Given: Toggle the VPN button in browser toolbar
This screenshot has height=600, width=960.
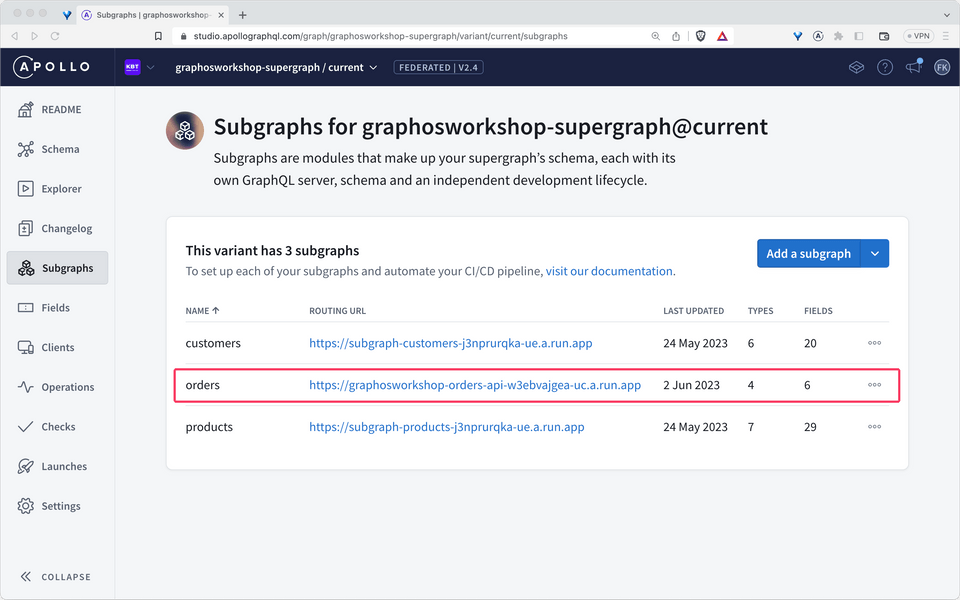Looking at the screenshot, I should click(x=918, y=36).
